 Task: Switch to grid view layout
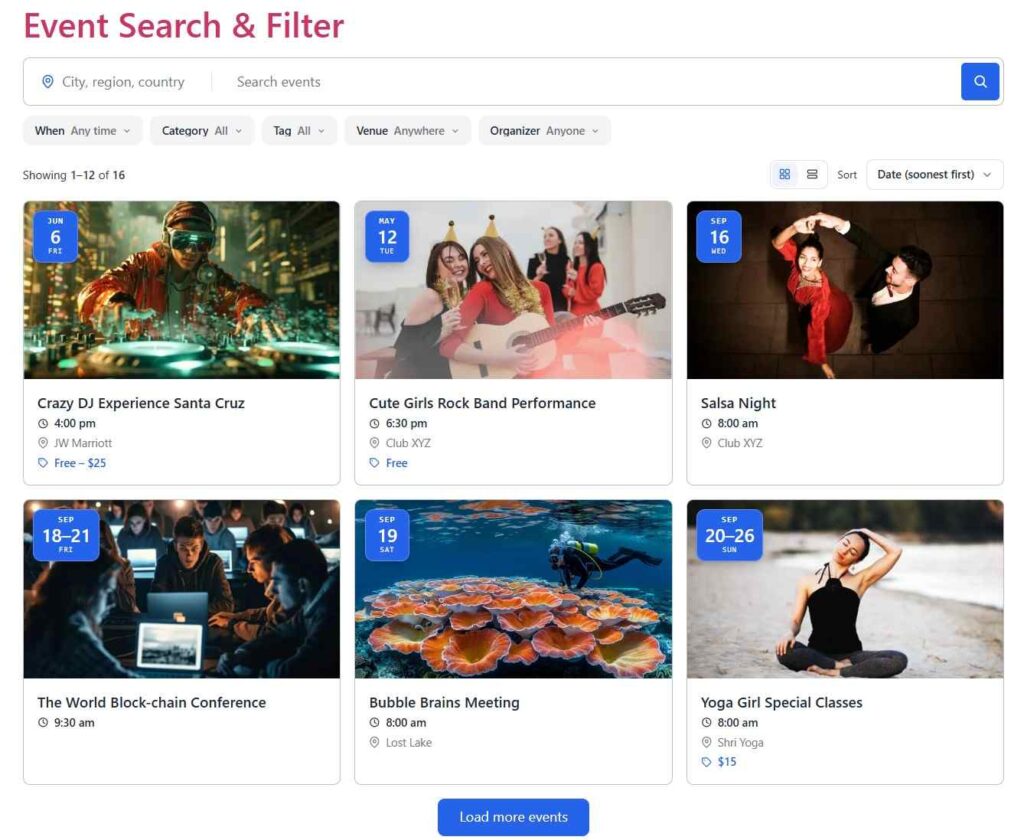point(785,174)
